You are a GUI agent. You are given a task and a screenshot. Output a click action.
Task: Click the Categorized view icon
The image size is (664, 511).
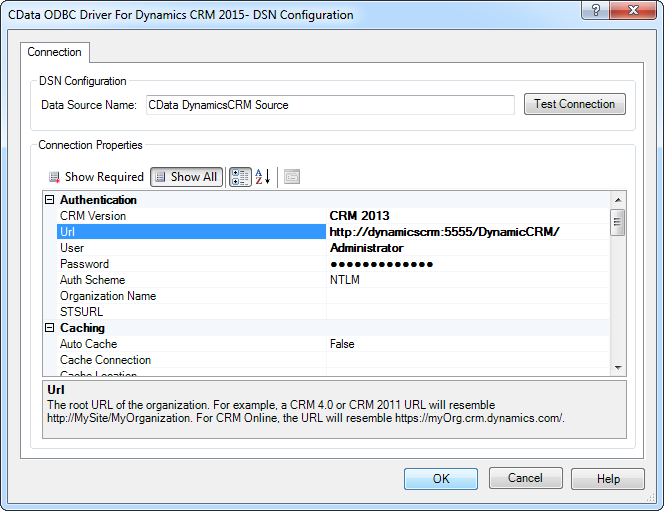[240, 177]
